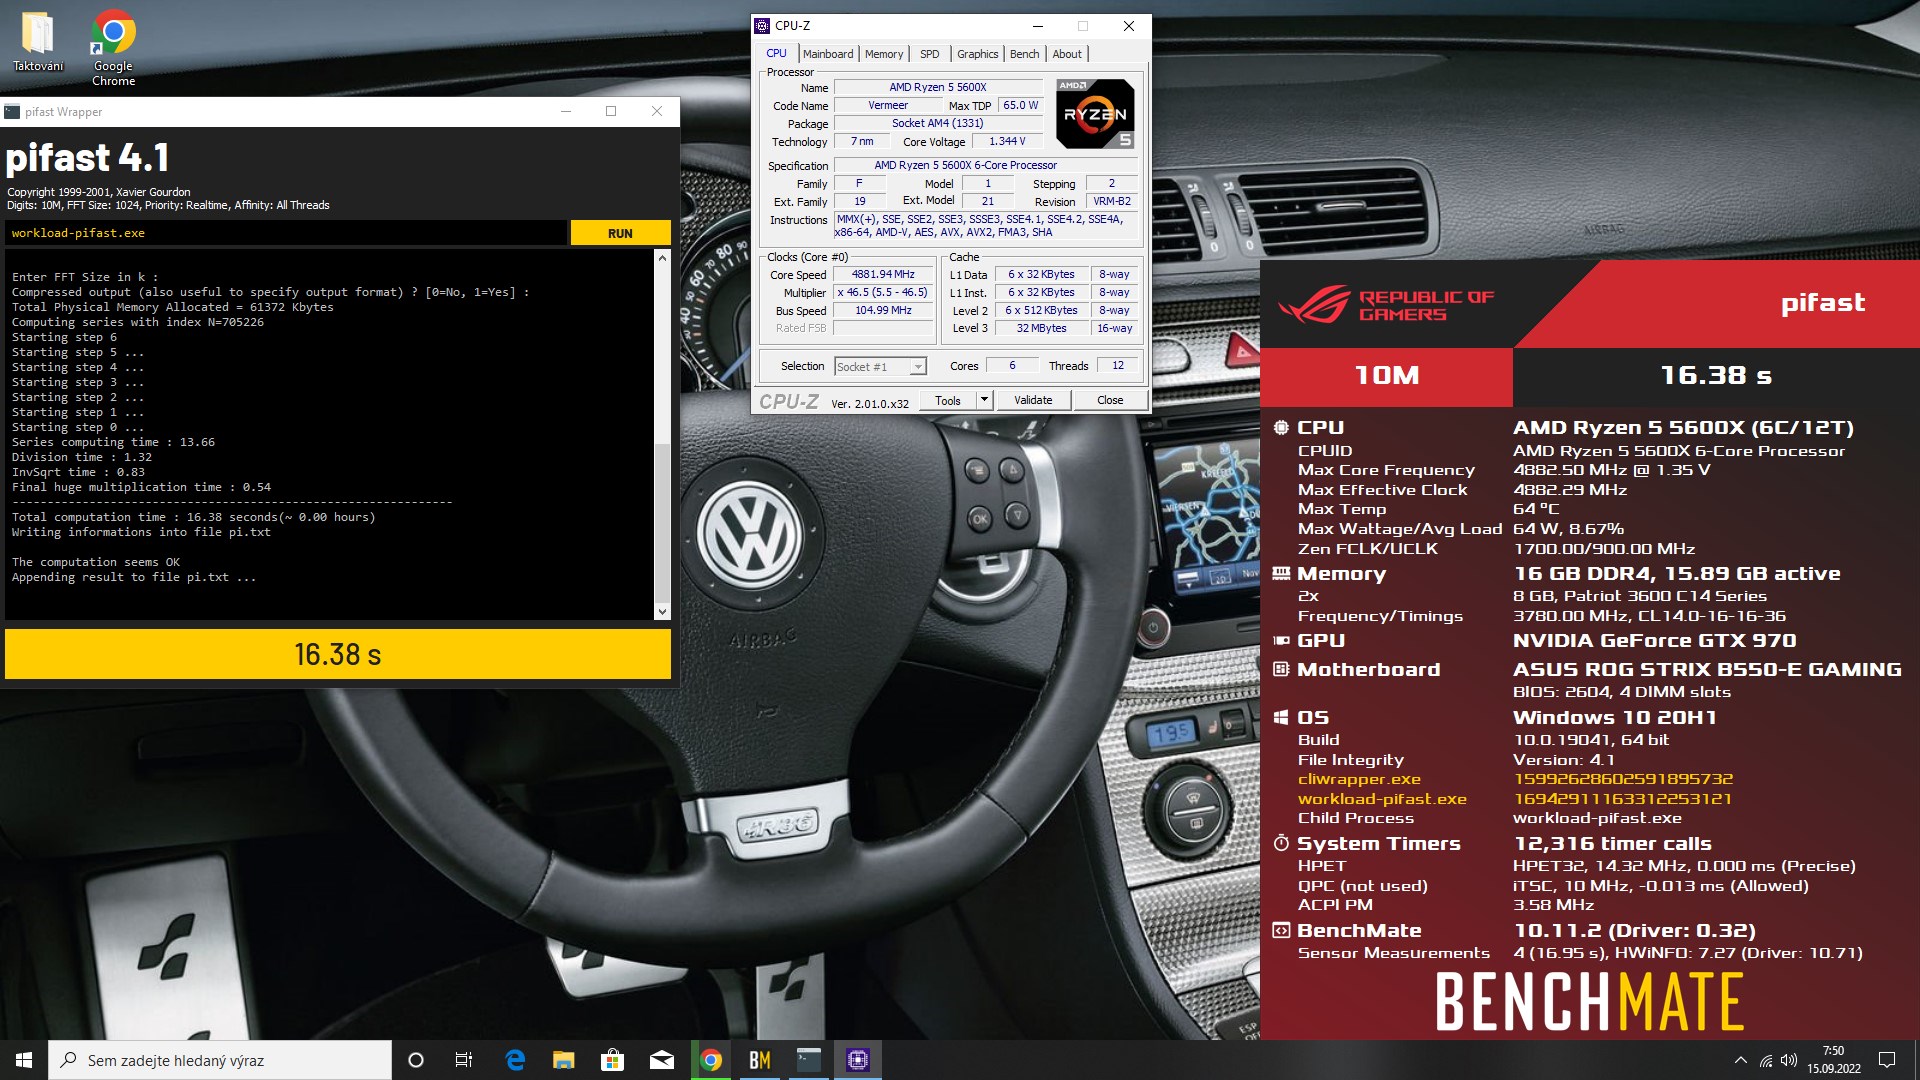Open the About tab in CPU-Z
1920x1080 pixels.
[1067, 54]
